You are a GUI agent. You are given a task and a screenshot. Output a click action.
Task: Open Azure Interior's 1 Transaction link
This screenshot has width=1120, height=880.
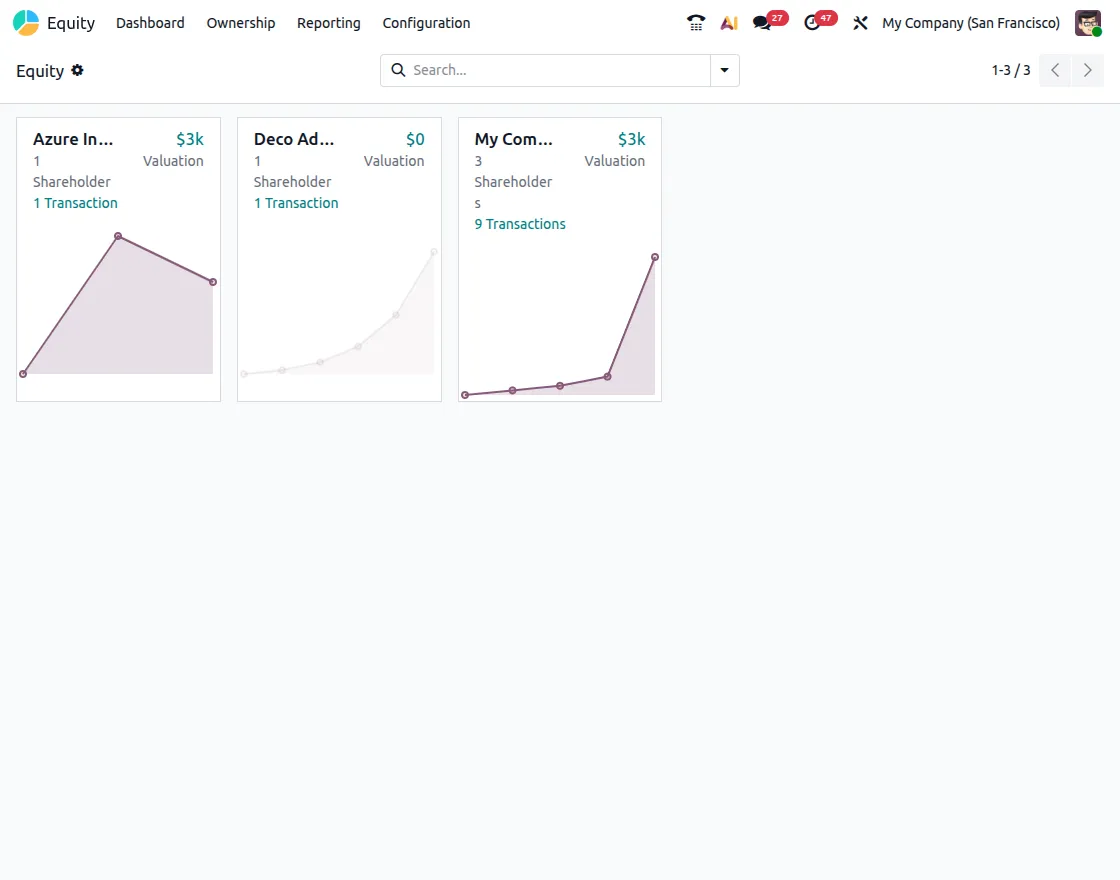click(x=75, y=203)
